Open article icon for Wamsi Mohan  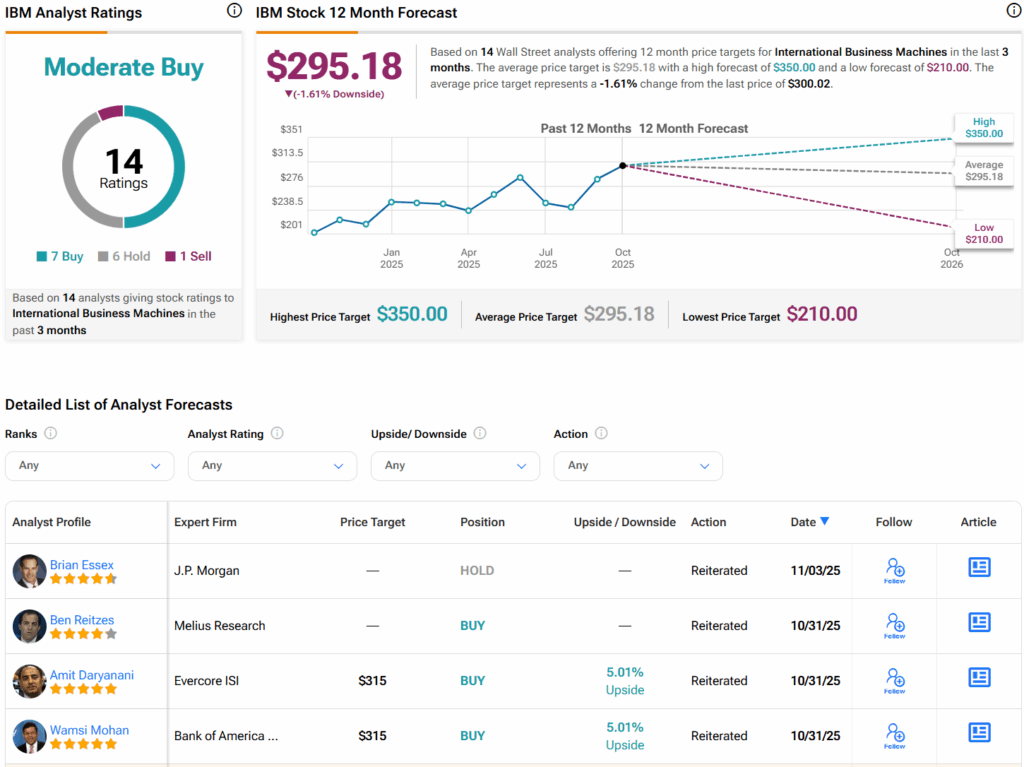click(979, 733)
